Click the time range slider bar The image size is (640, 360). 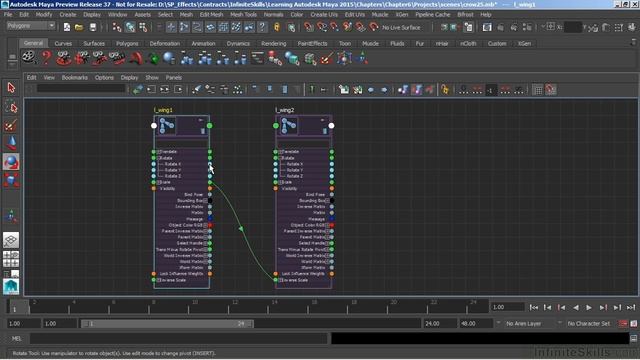[167, 324]
